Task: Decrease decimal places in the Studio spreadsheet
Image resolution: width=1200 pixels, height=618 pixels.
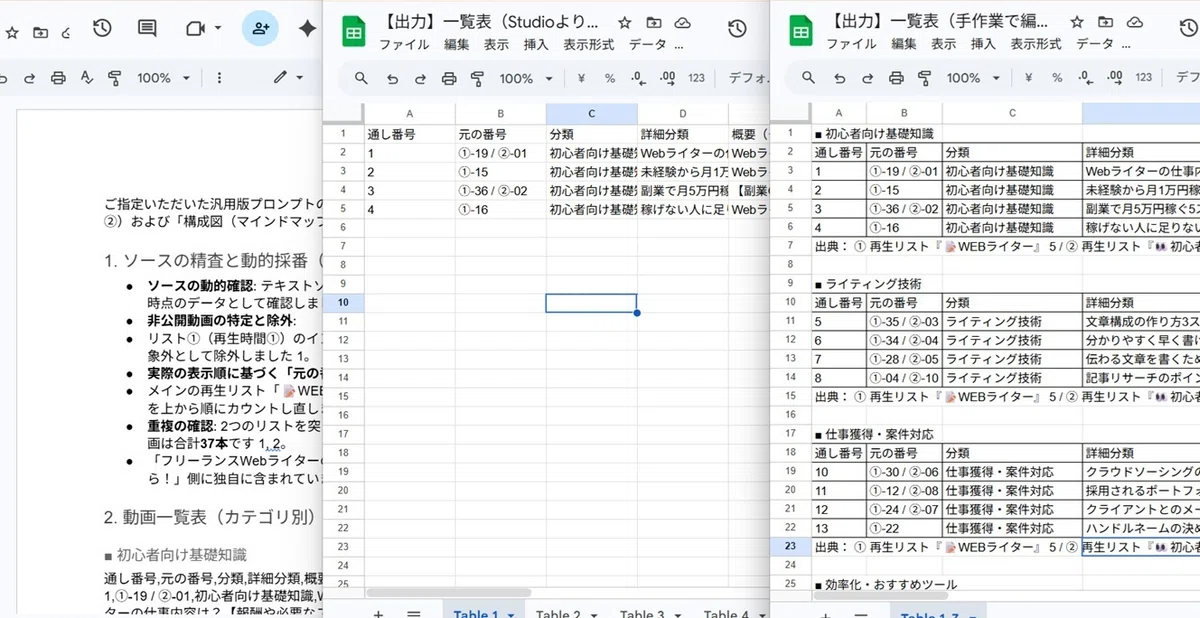Action: [x=640, y=78]
